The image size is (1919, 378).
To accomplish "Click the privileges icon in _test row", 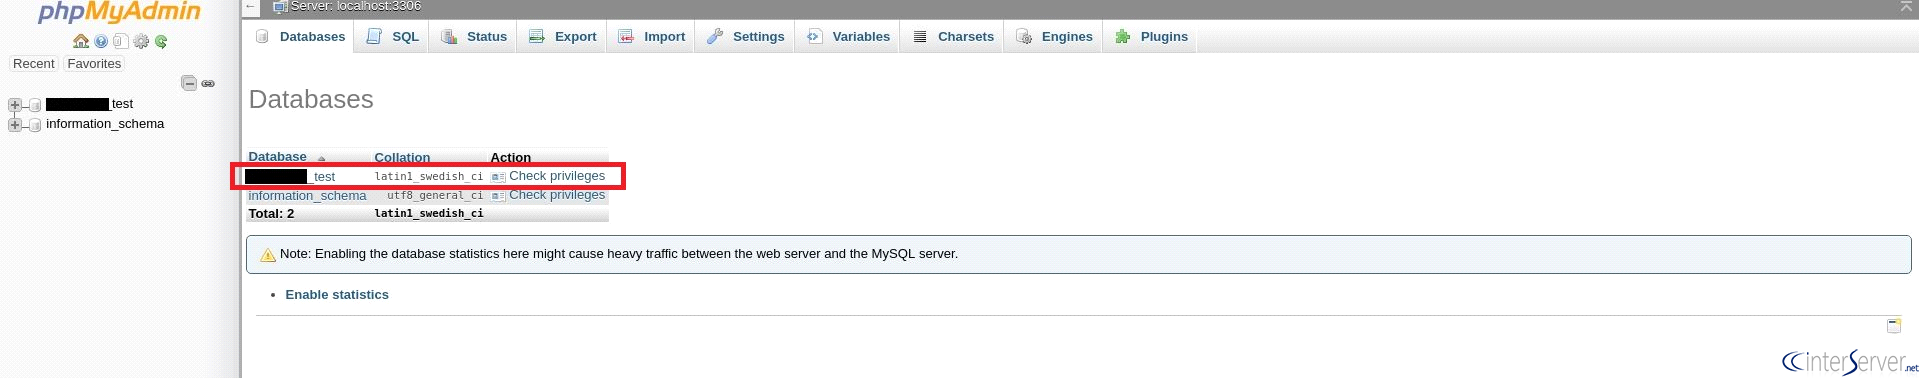I will (498, 177).
